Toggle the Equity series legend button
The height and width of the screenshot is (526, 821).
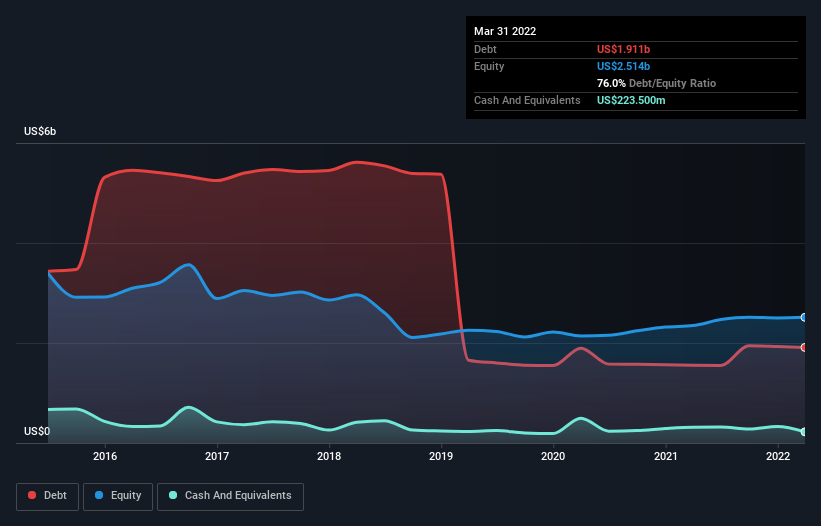[118, 496]
